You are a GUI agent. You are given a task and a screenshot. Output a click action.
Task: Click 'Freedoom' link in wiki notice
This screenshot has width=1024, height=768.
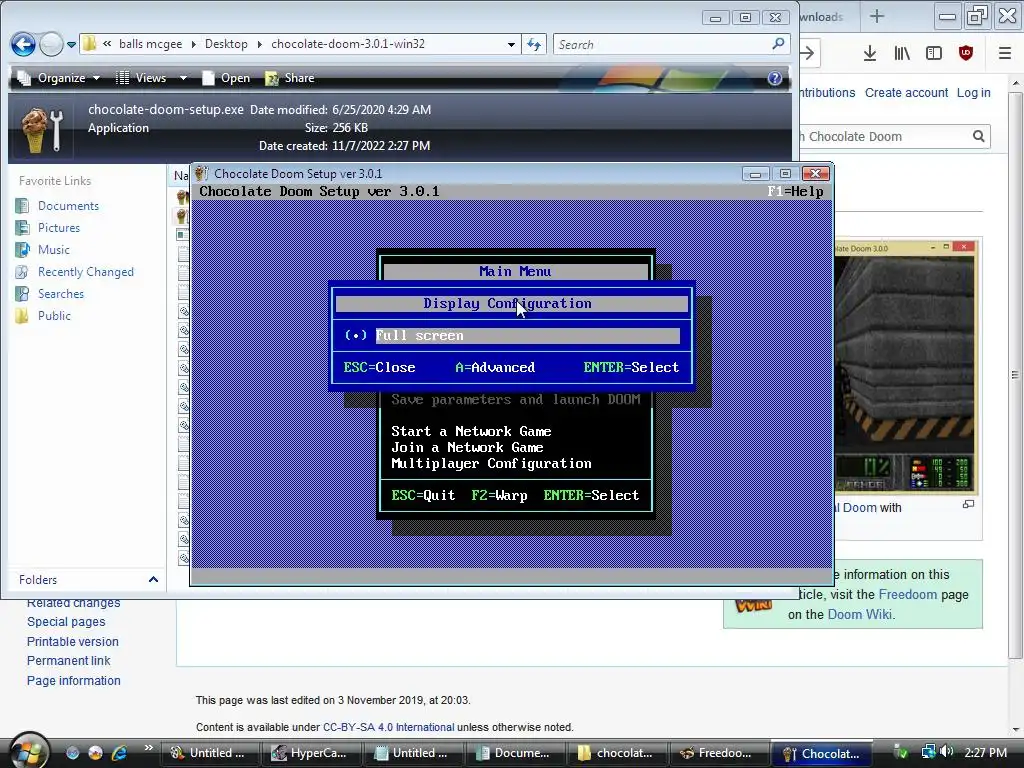[907, 594]
